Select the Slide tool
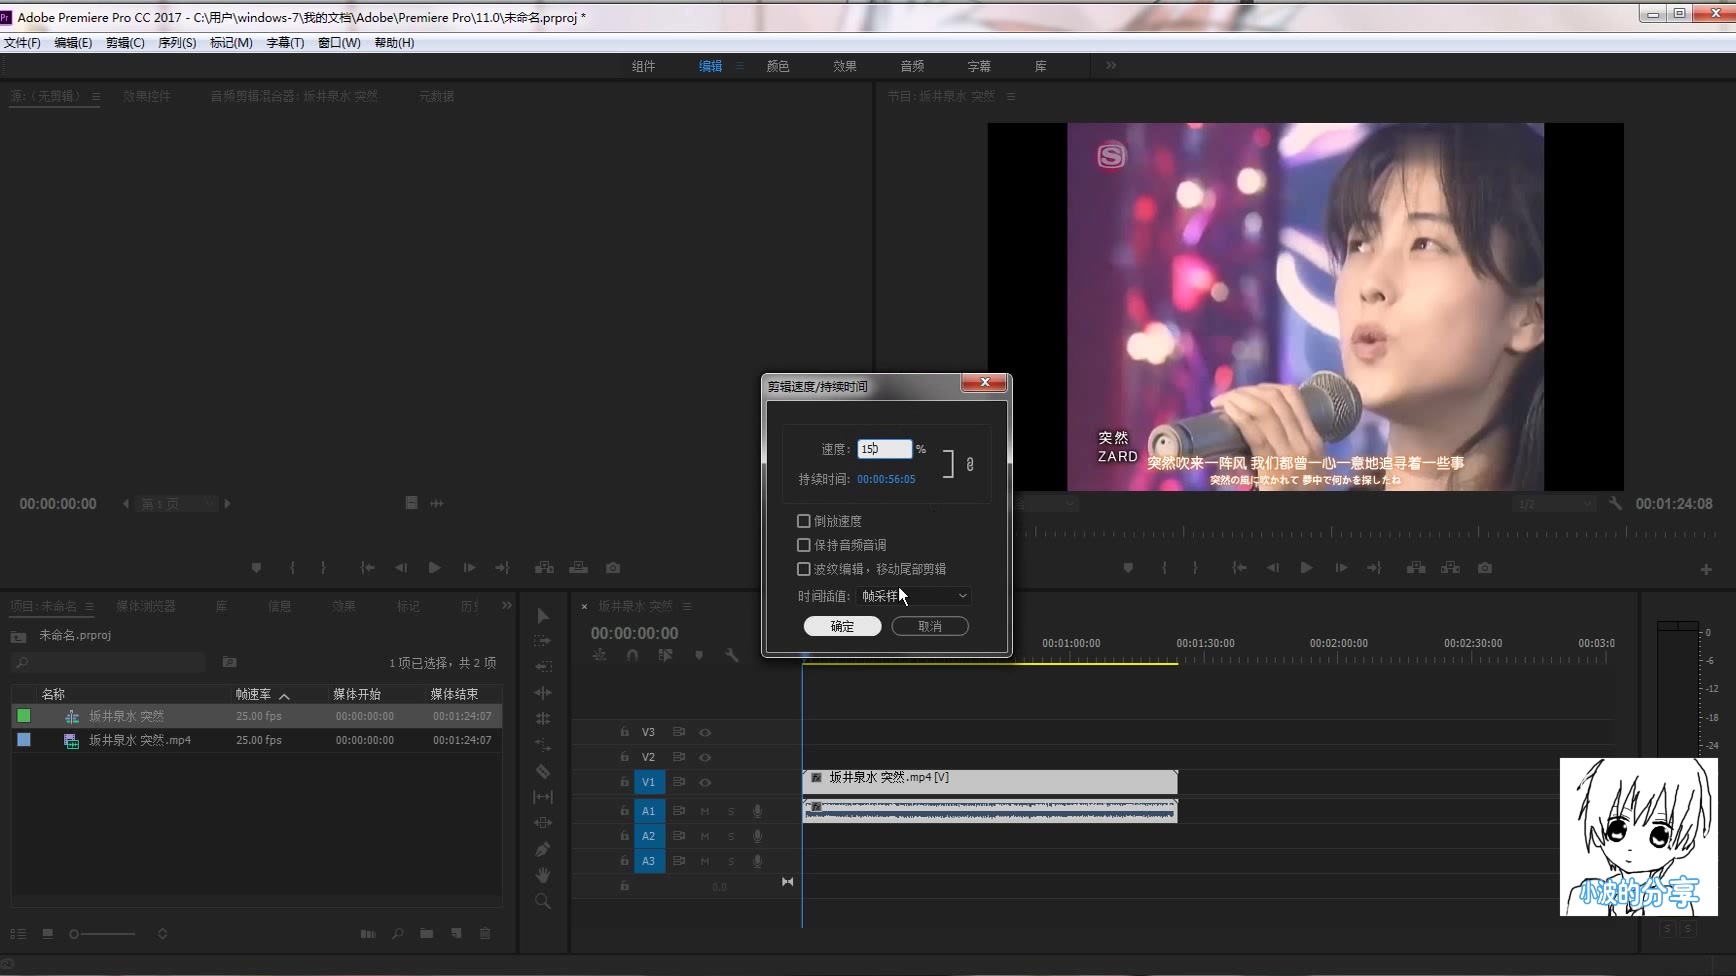This screenshot has height=976, width=1736. 543,823
